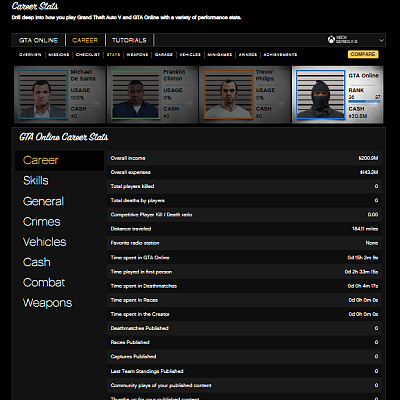This screenshot has width=400, height=400.
Task: Click the GTA Online rank progress bar
Action: pos(364,101)
